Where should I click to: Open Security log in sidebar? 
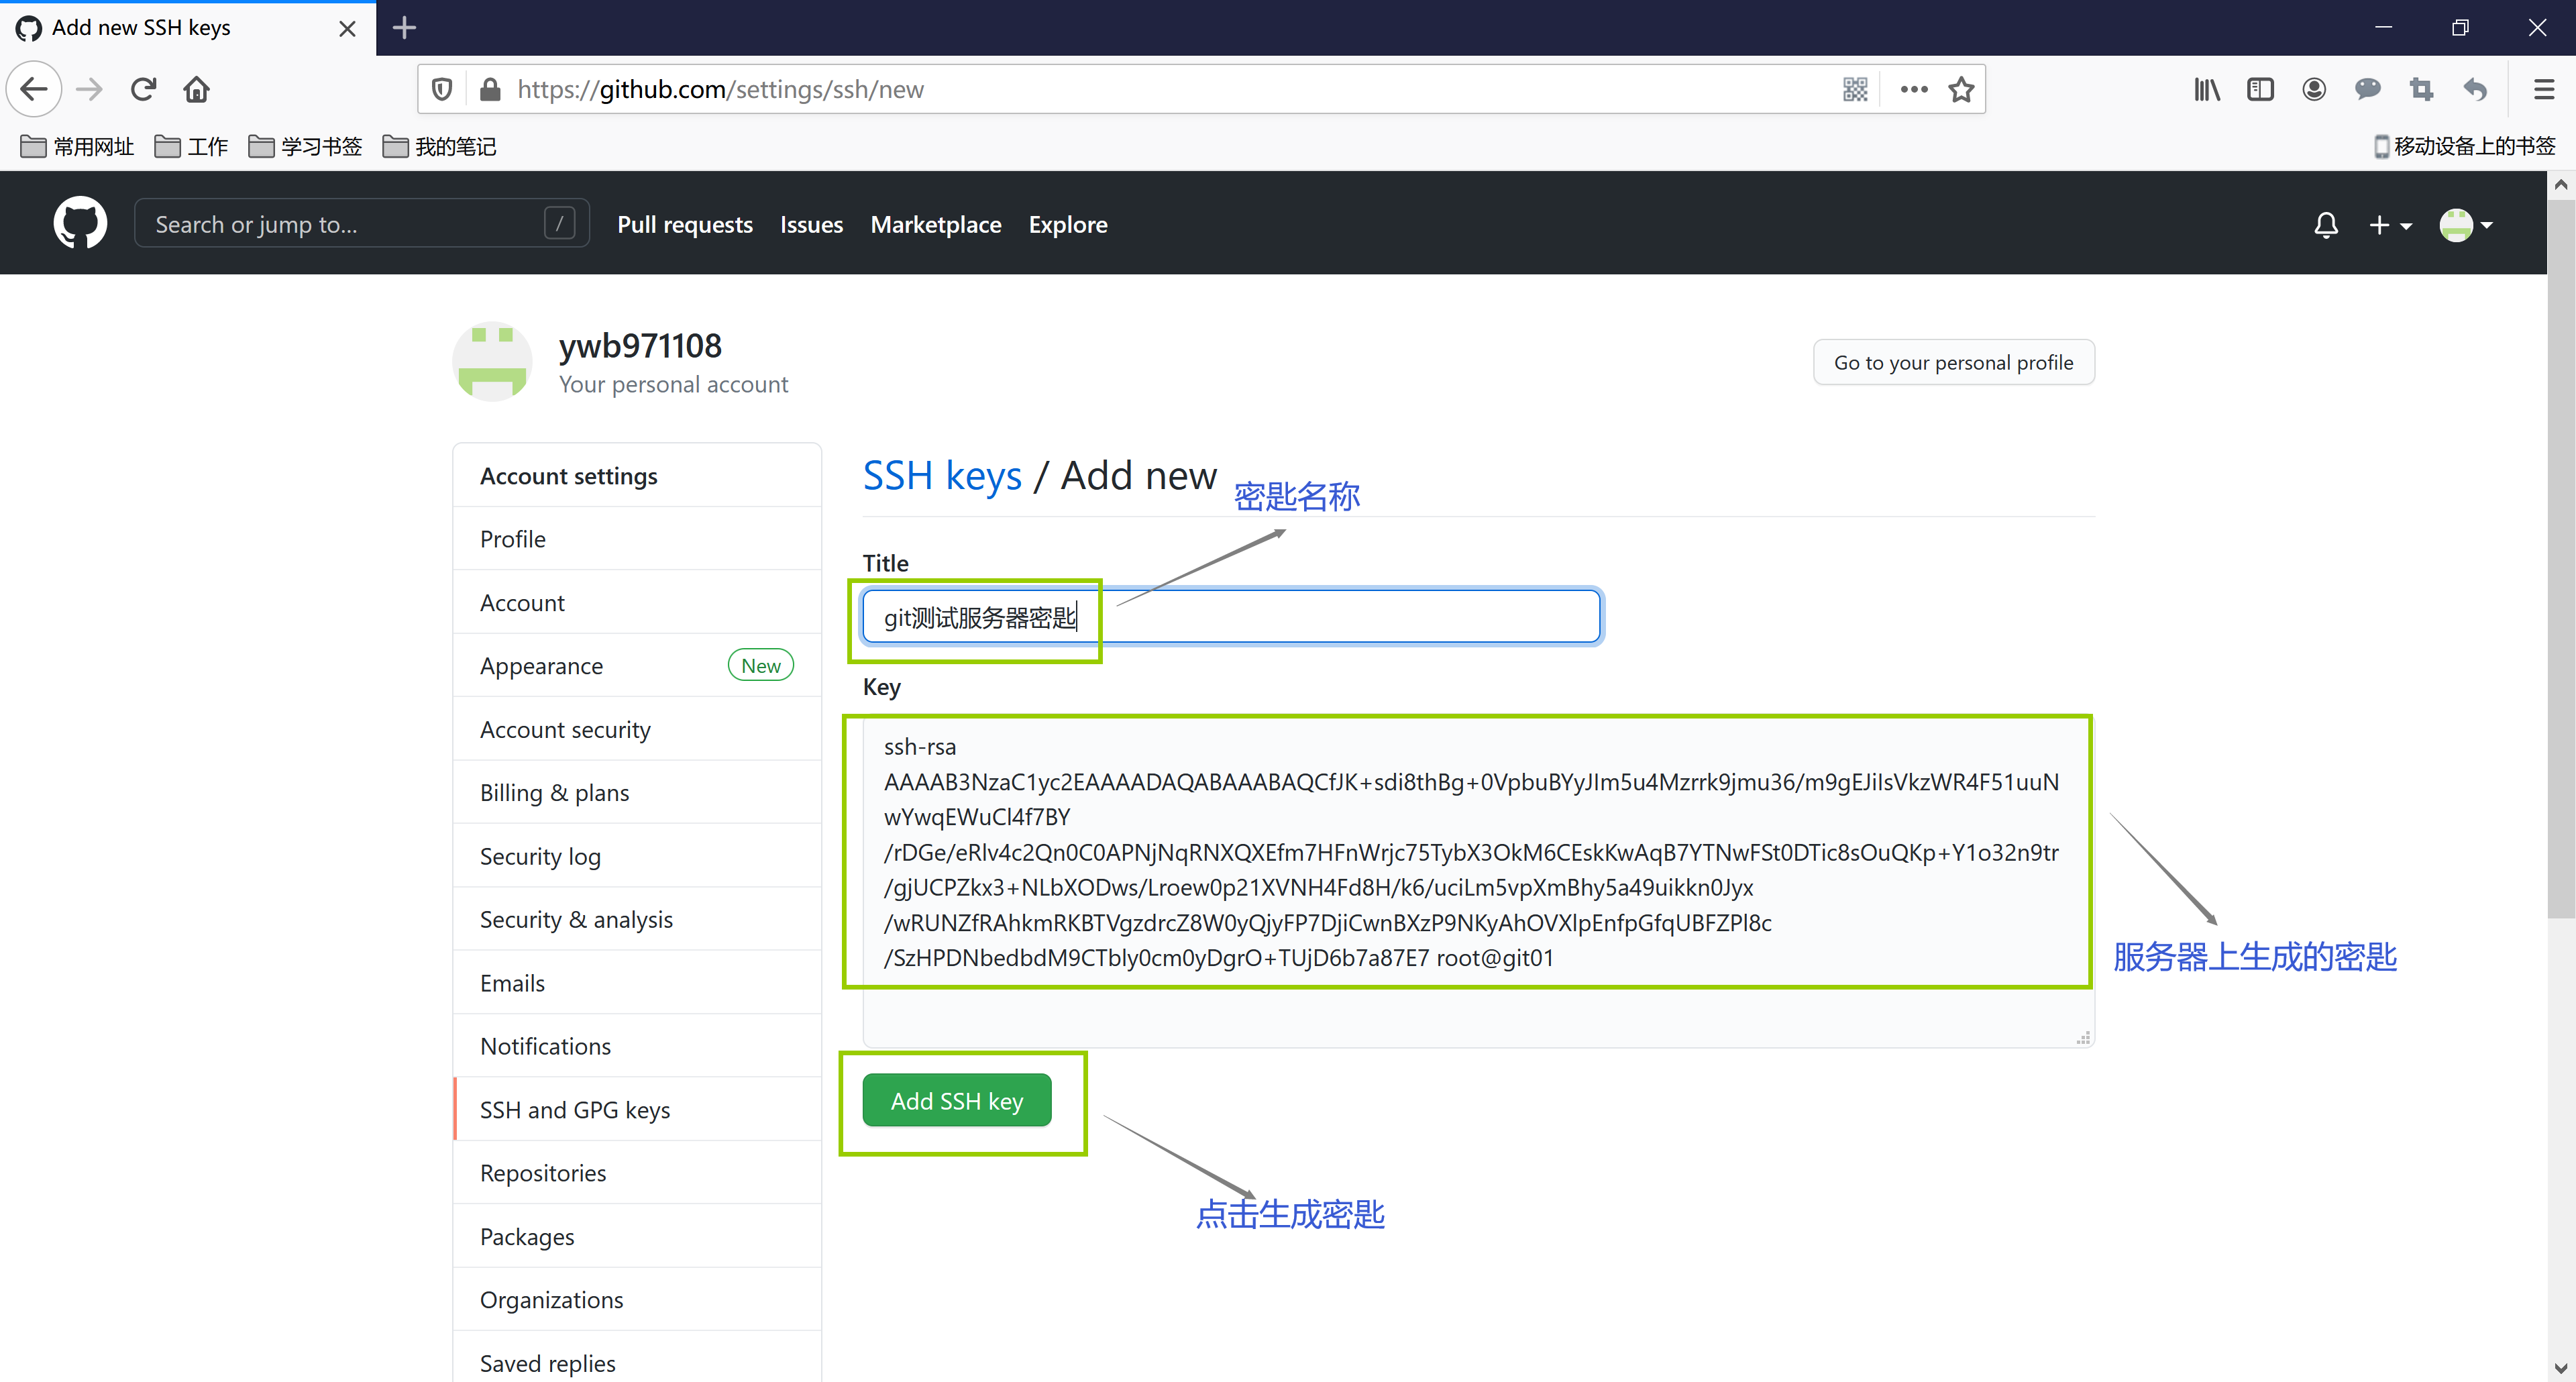[x=637, y=856]
